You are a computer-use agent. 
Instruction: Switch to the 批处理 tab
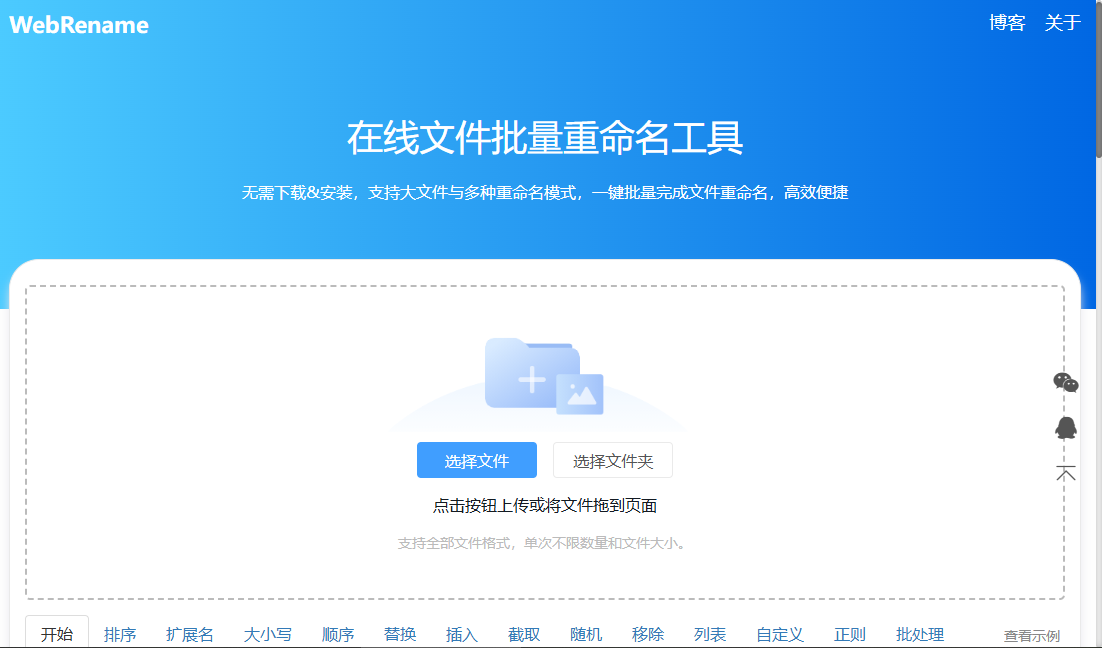tap(921, 634)
